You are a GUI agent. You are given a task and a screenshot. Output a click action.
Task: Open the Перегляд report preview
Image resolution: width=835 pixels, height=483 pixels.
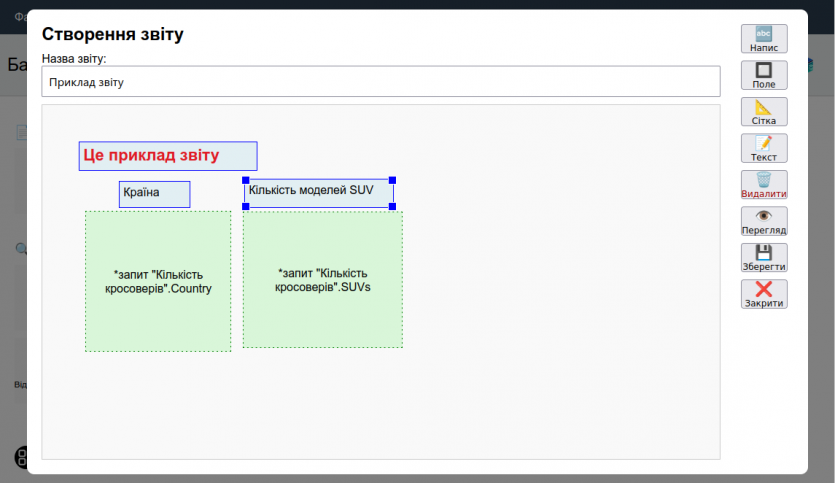(763, 221)
